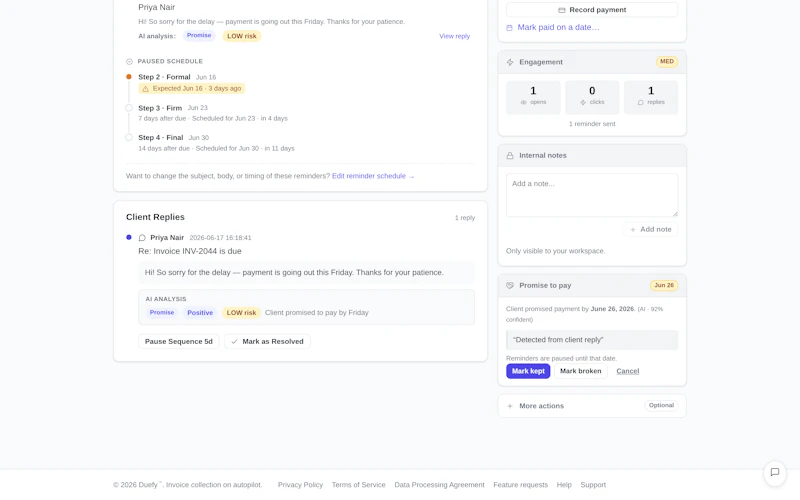Click the LOW risk tag in Client Replies analysis

[241, 313]
